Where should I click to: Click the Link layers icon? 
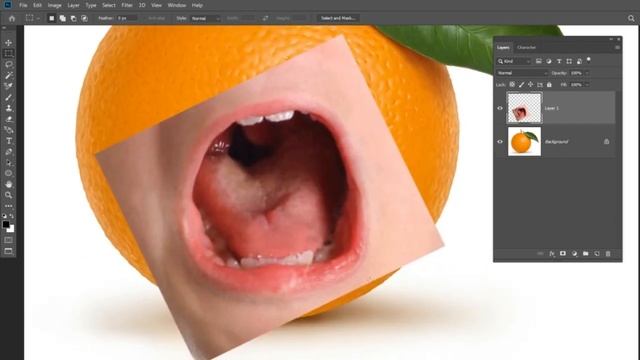pyautogui.click(x=540, y=253)
